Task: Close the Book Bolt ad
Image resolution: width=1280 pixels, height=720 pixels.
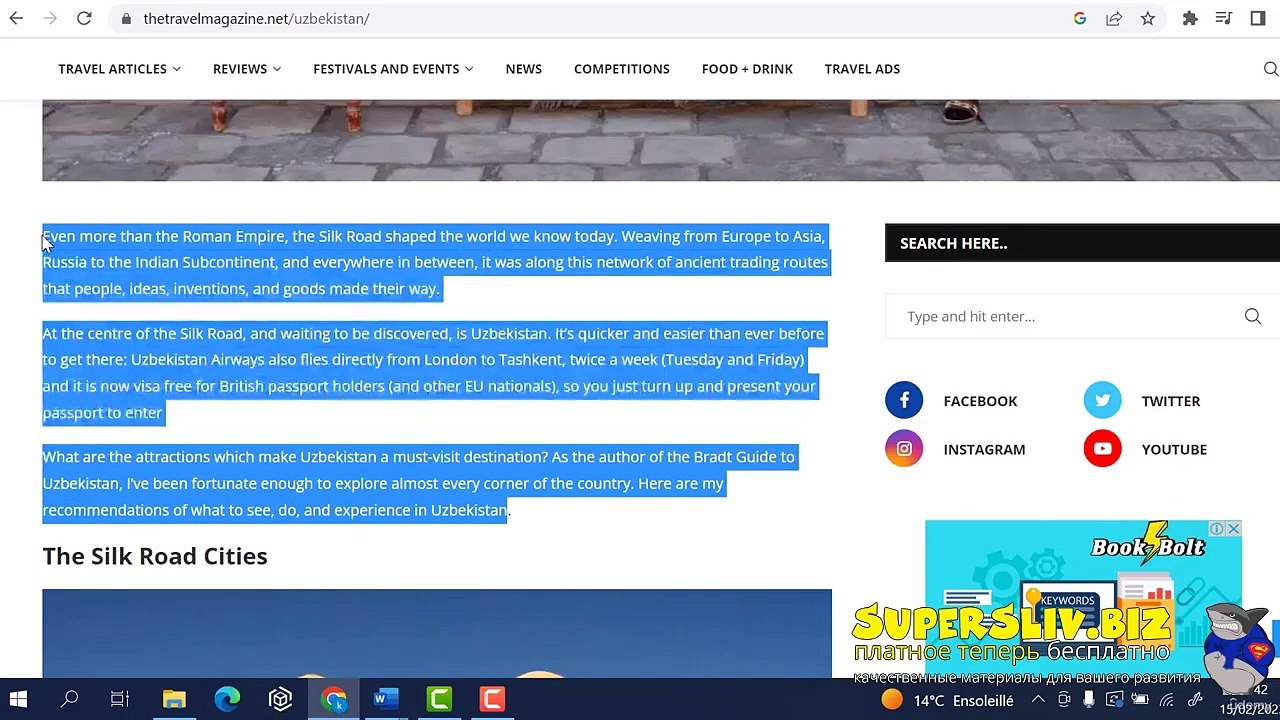Action: click(x=1234, y=528)
